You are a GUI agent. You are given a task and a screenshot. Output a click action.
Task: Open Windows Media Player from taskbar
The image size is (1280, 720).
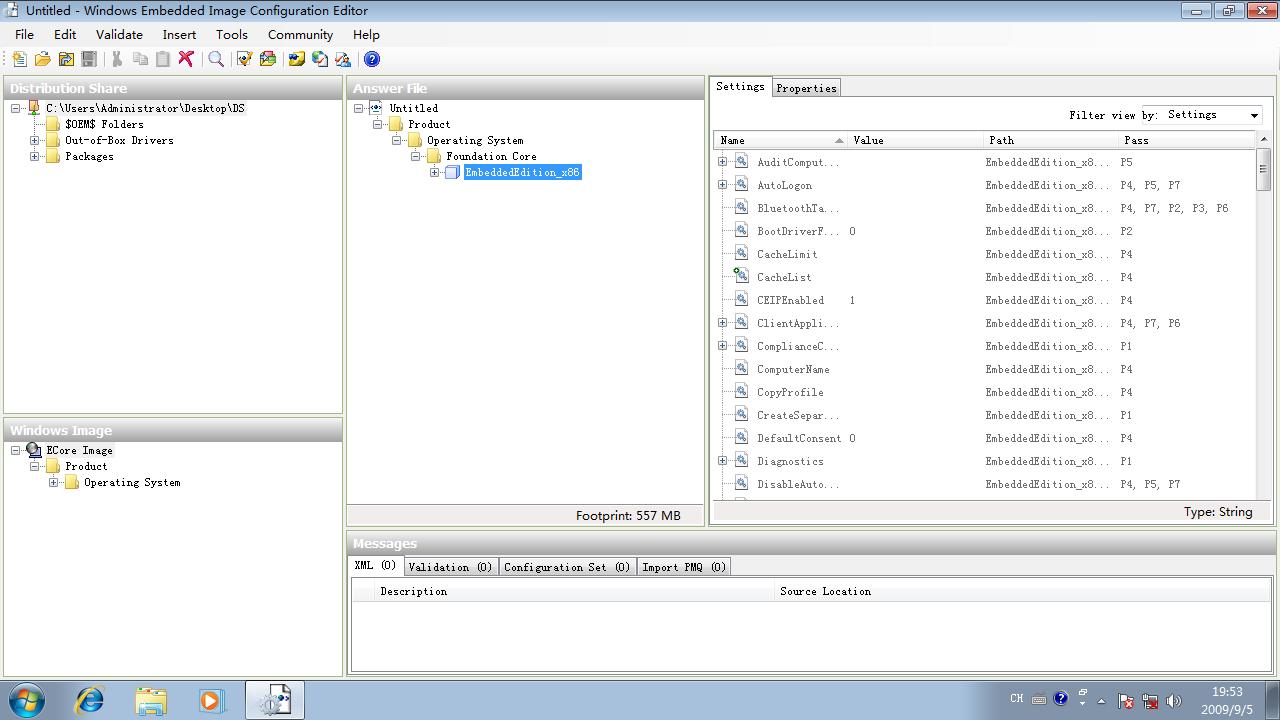point(211,700)
